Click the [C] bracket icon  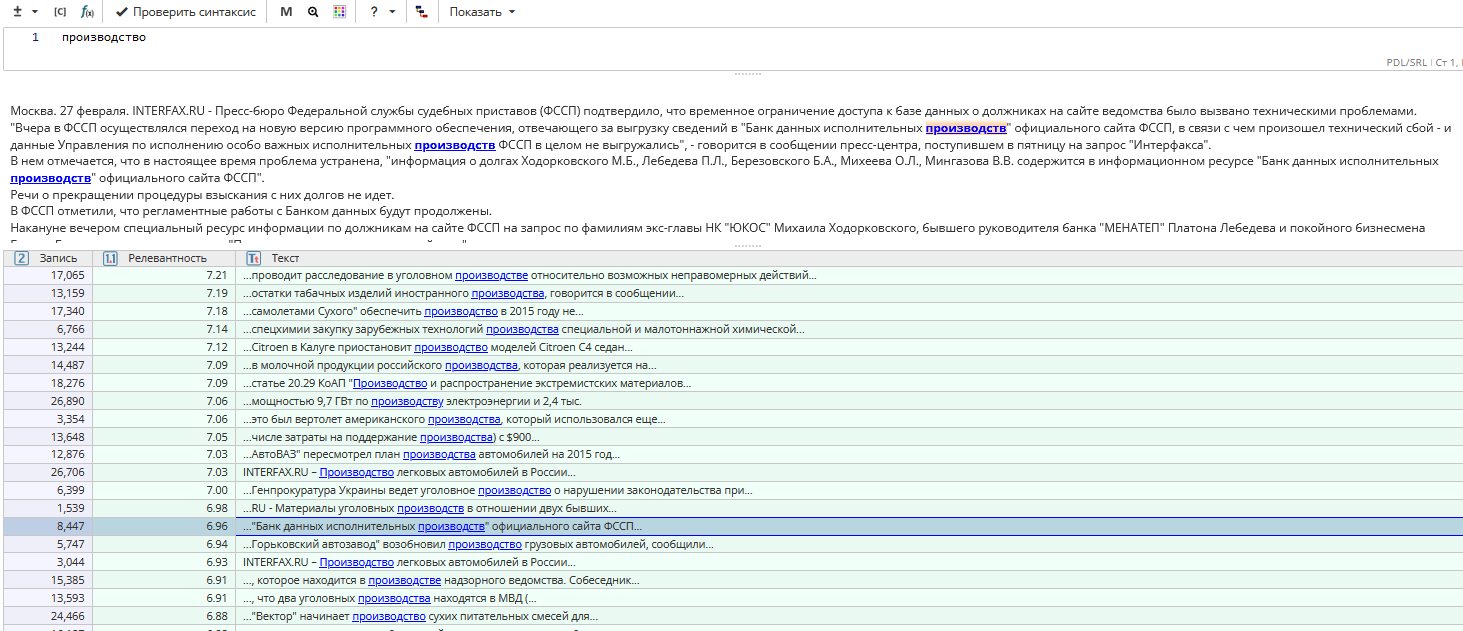point(60,12)
